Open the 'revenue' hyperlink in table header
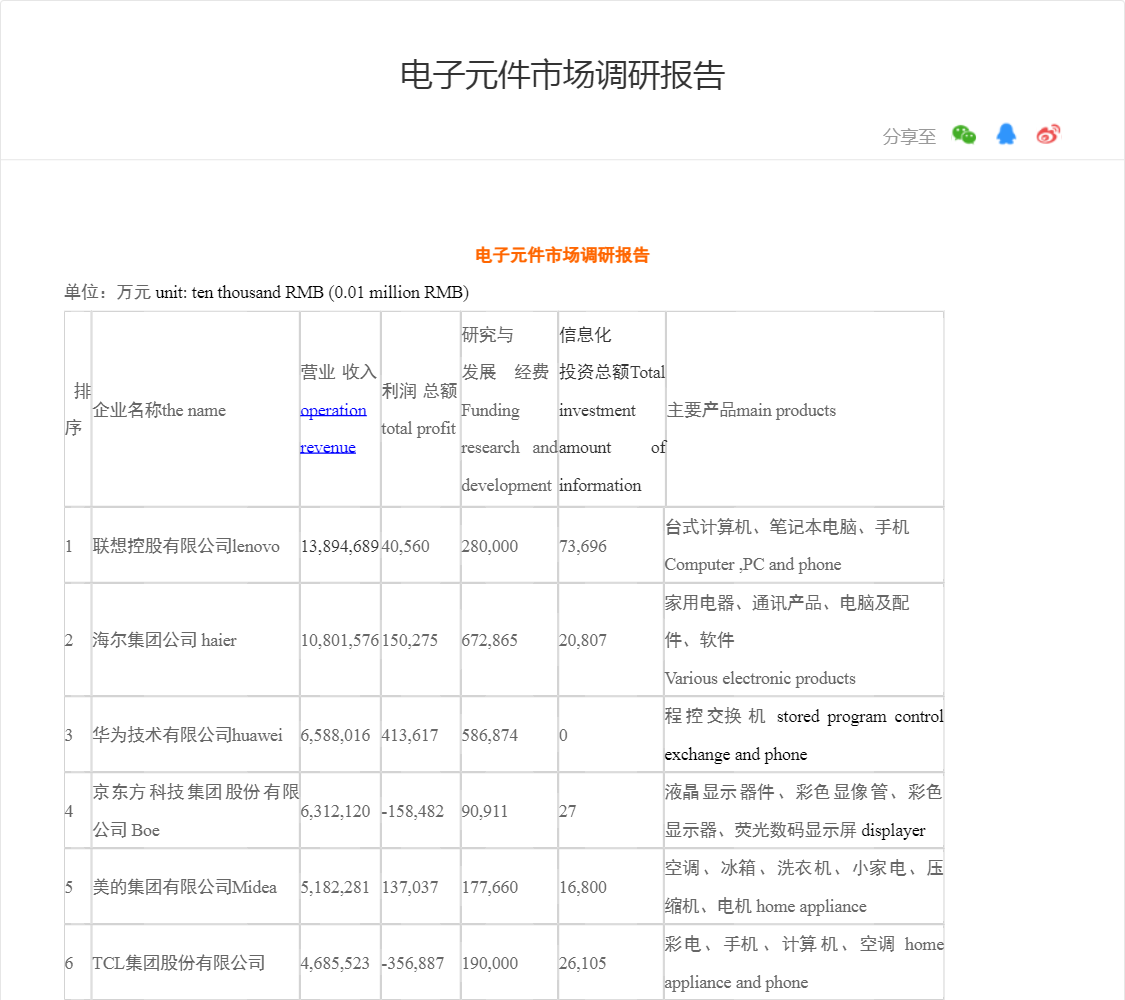 328,448
